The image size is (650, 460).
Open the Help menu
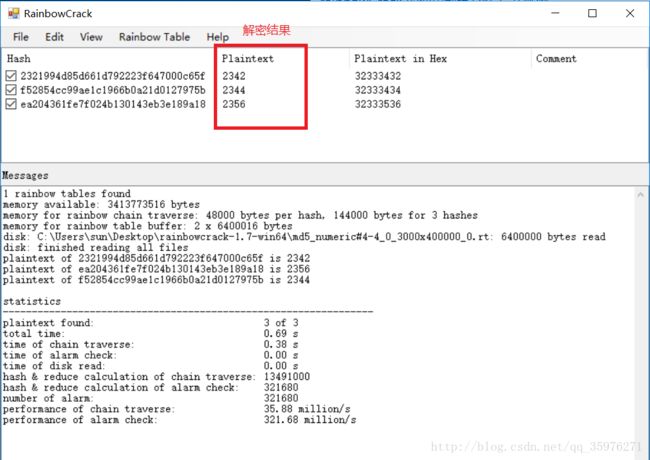(218, 37)
